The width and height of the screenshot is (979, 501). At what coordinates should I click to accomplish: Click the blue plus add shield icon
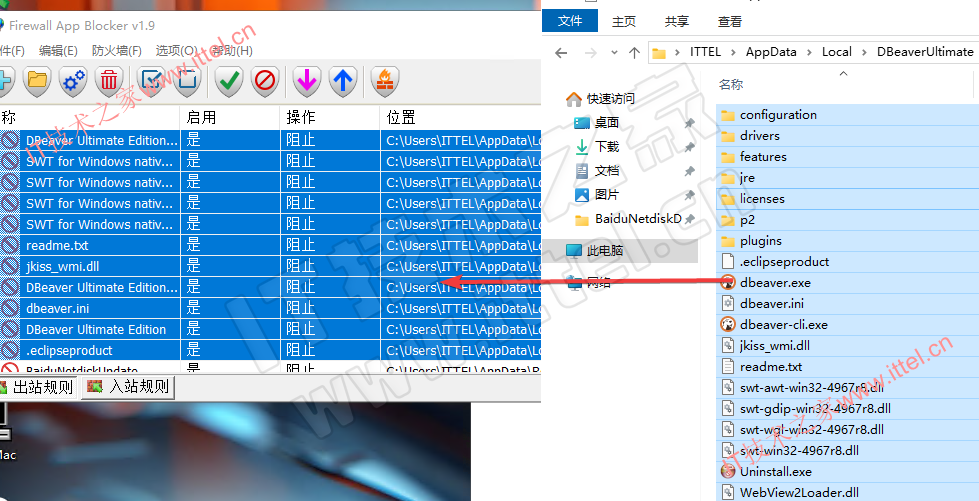click(5, 80)
